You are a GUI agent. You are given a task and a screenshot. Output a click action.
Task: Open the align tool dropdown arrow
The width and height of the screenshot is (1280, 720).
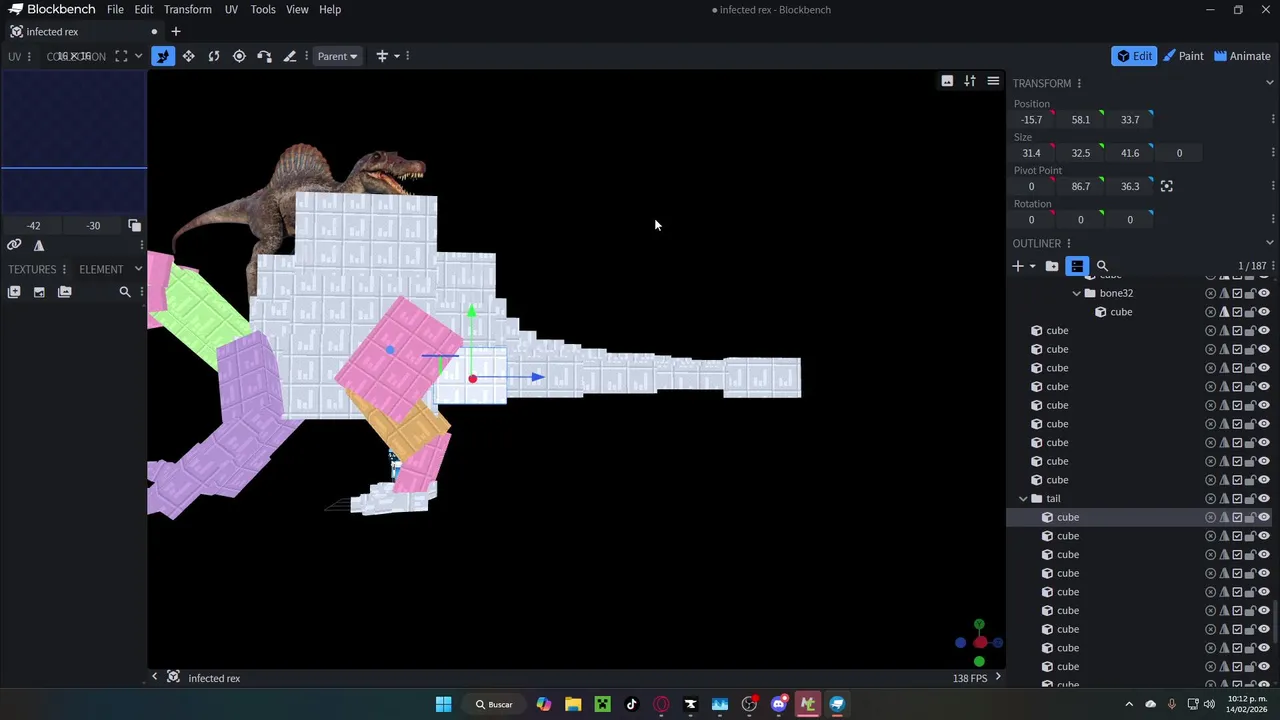coord(396,56)
